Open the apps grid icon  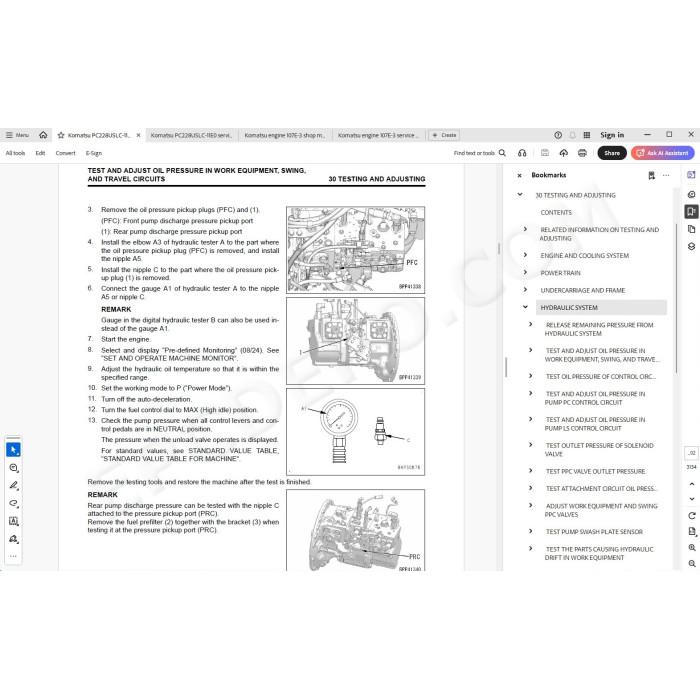tap(587, 135)
